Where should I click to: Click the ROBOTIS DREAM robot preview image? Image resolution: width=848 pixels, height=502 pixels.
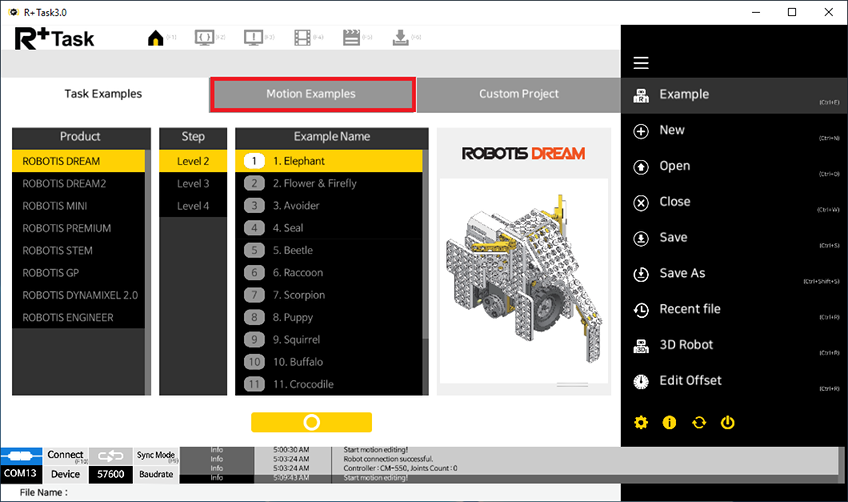pos(524,262)
